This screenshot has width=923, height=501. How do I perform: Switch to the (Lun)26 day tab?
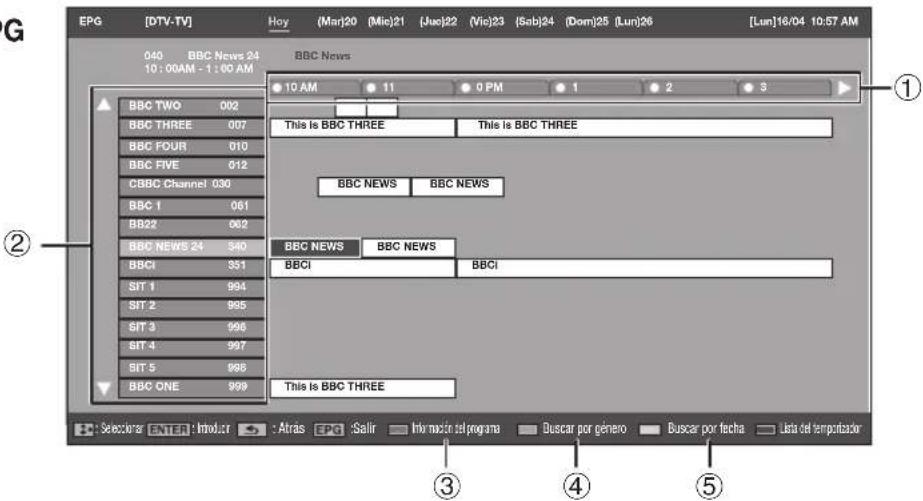point(634,22)
